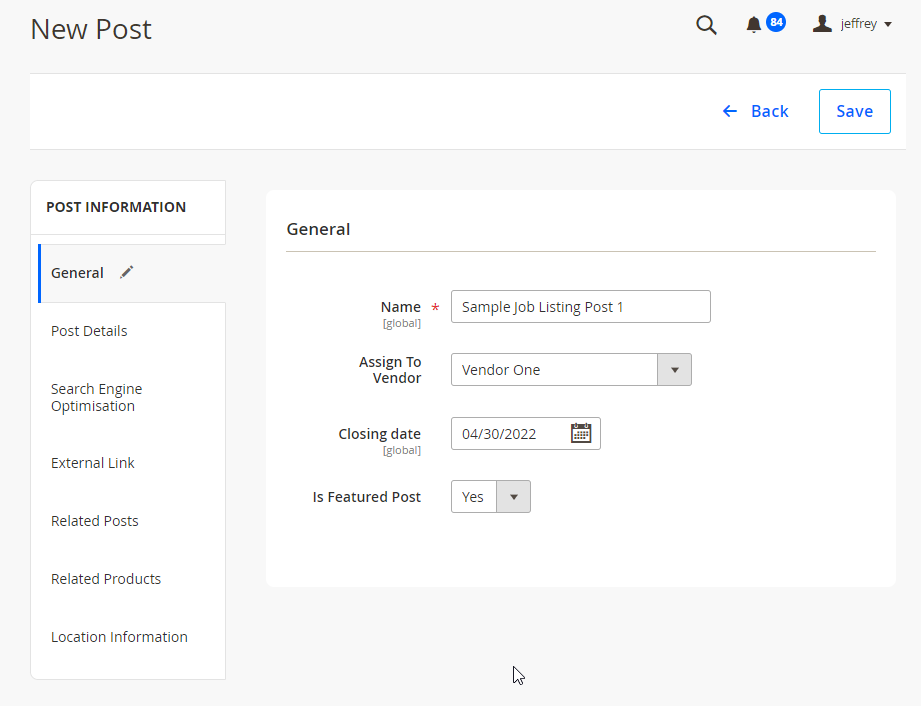Open the Is Featured Post dropdown
The height and width of the screenshot is (706, 921).
pyautogui.click(x=490, y=496)
